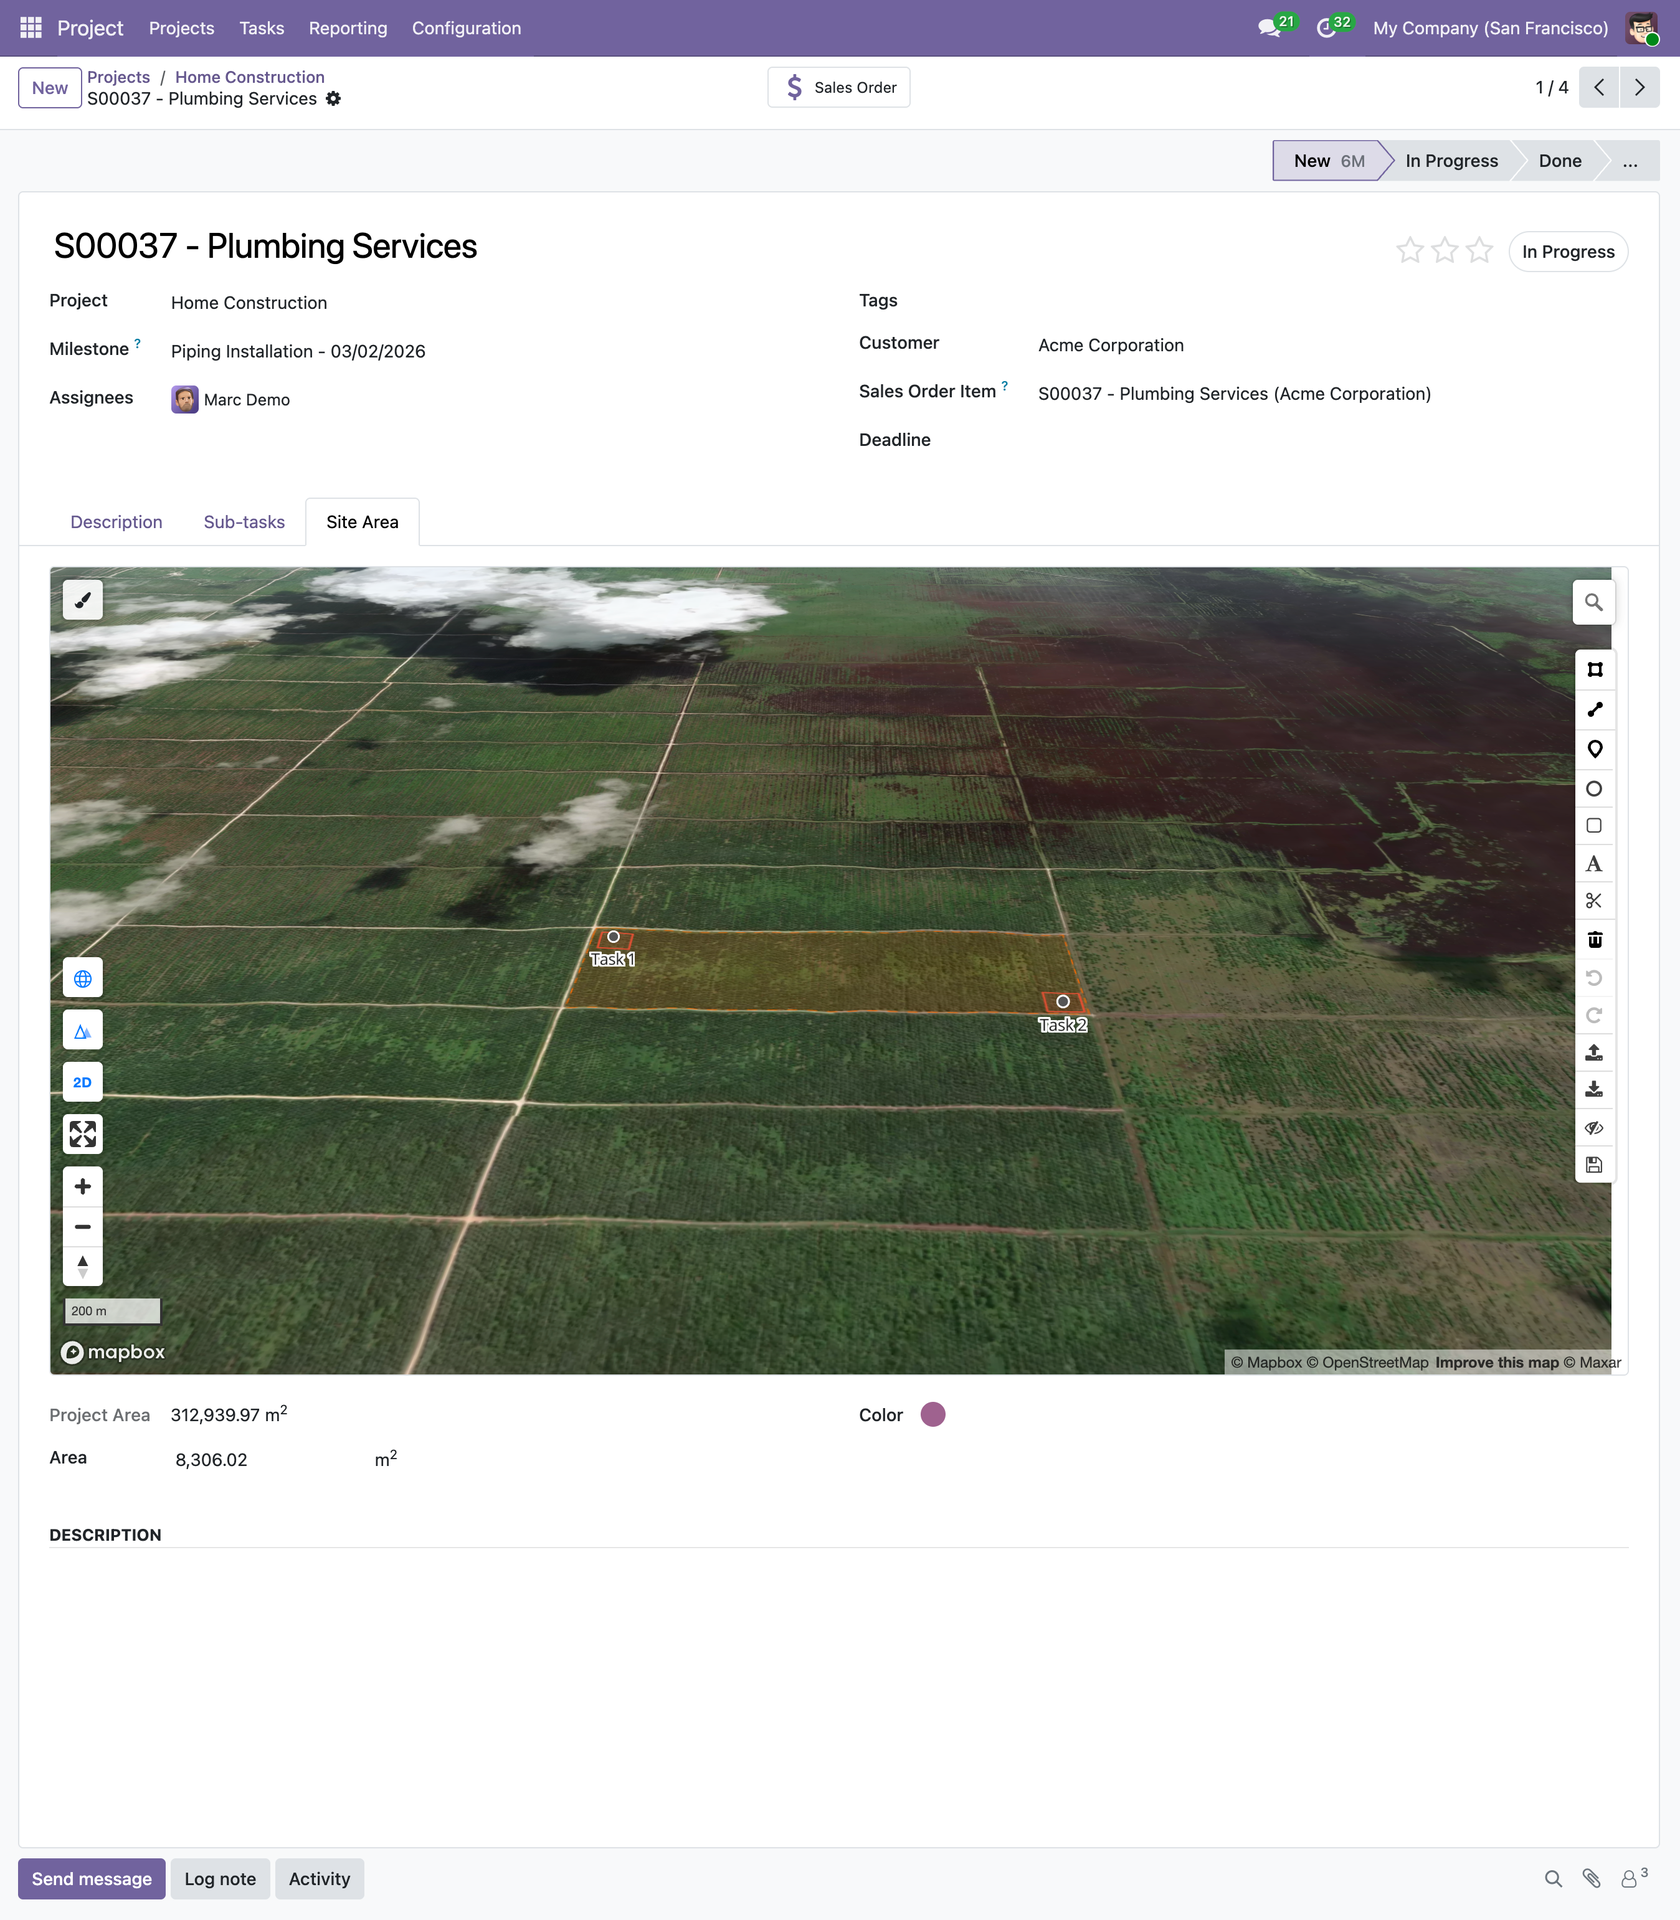Click the trash delete tool on map
The image size is (1680, 1920).
coord(1595,939)
